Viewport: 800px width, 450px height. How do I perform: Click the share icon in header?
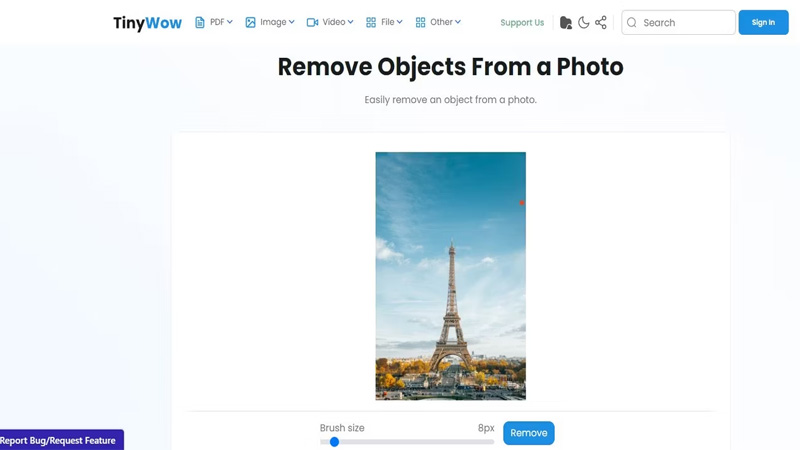point(601,22)
